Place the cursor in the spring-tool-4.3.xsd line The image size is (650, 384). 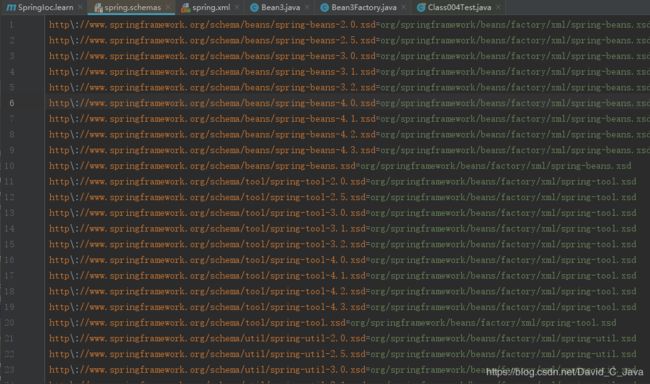342,307
